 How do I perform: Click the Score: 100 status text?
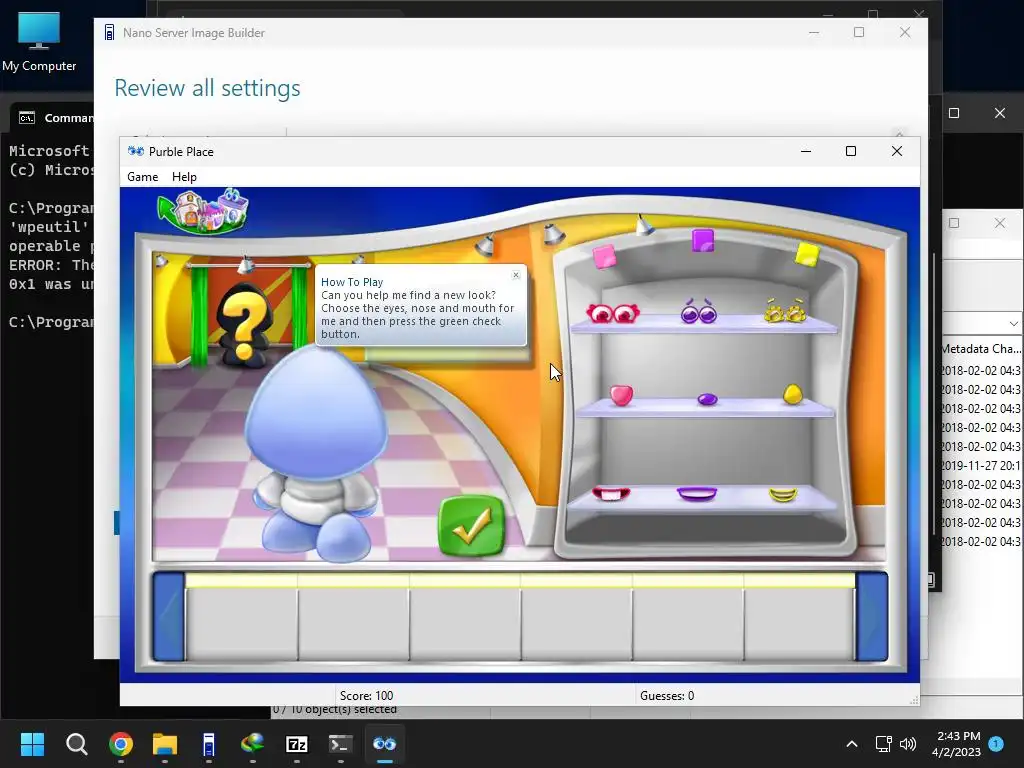click(x=366, y=696)
